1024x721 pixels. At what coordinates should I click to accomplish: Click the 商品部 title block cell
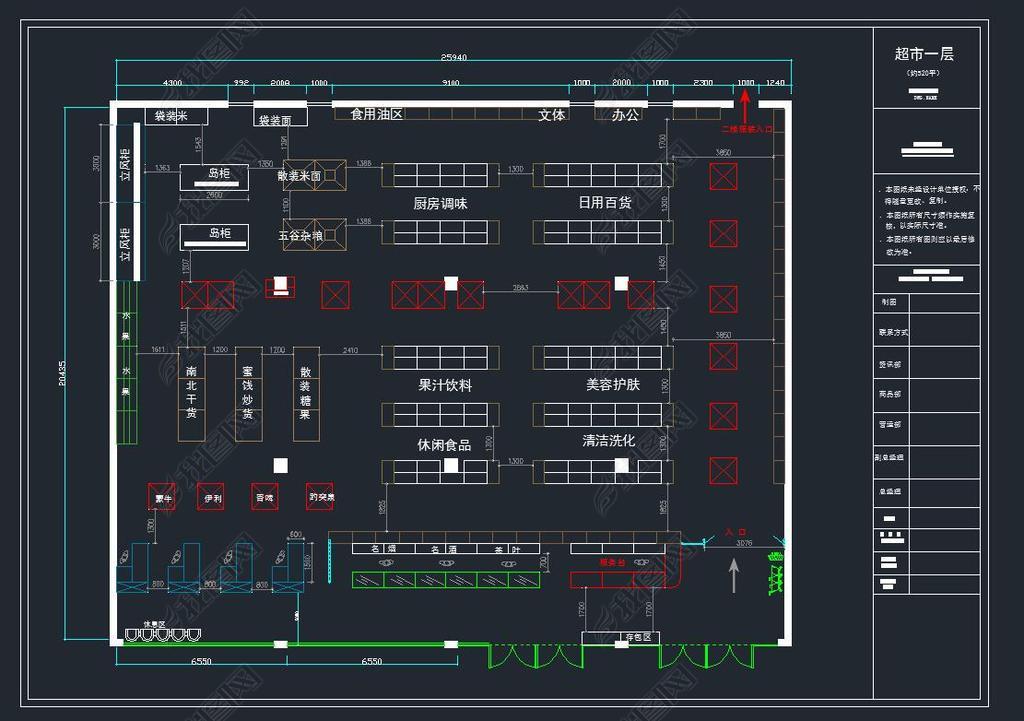click(889, 394)
